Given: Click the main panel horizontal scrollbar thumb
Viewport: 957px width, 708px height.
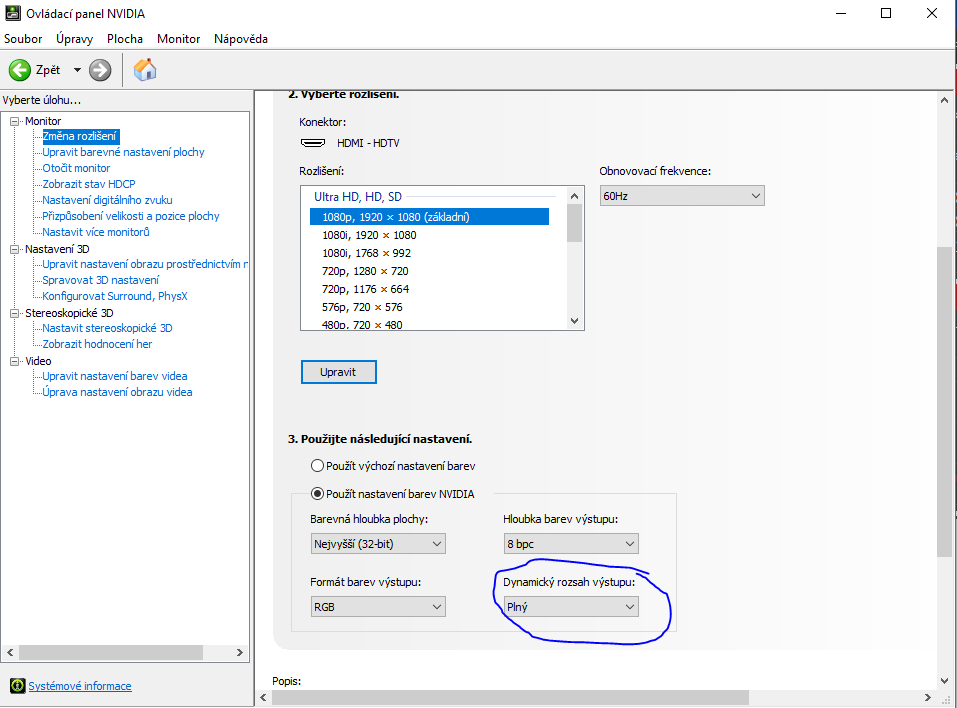Looking at the screenshot, I should coord(510,697).
